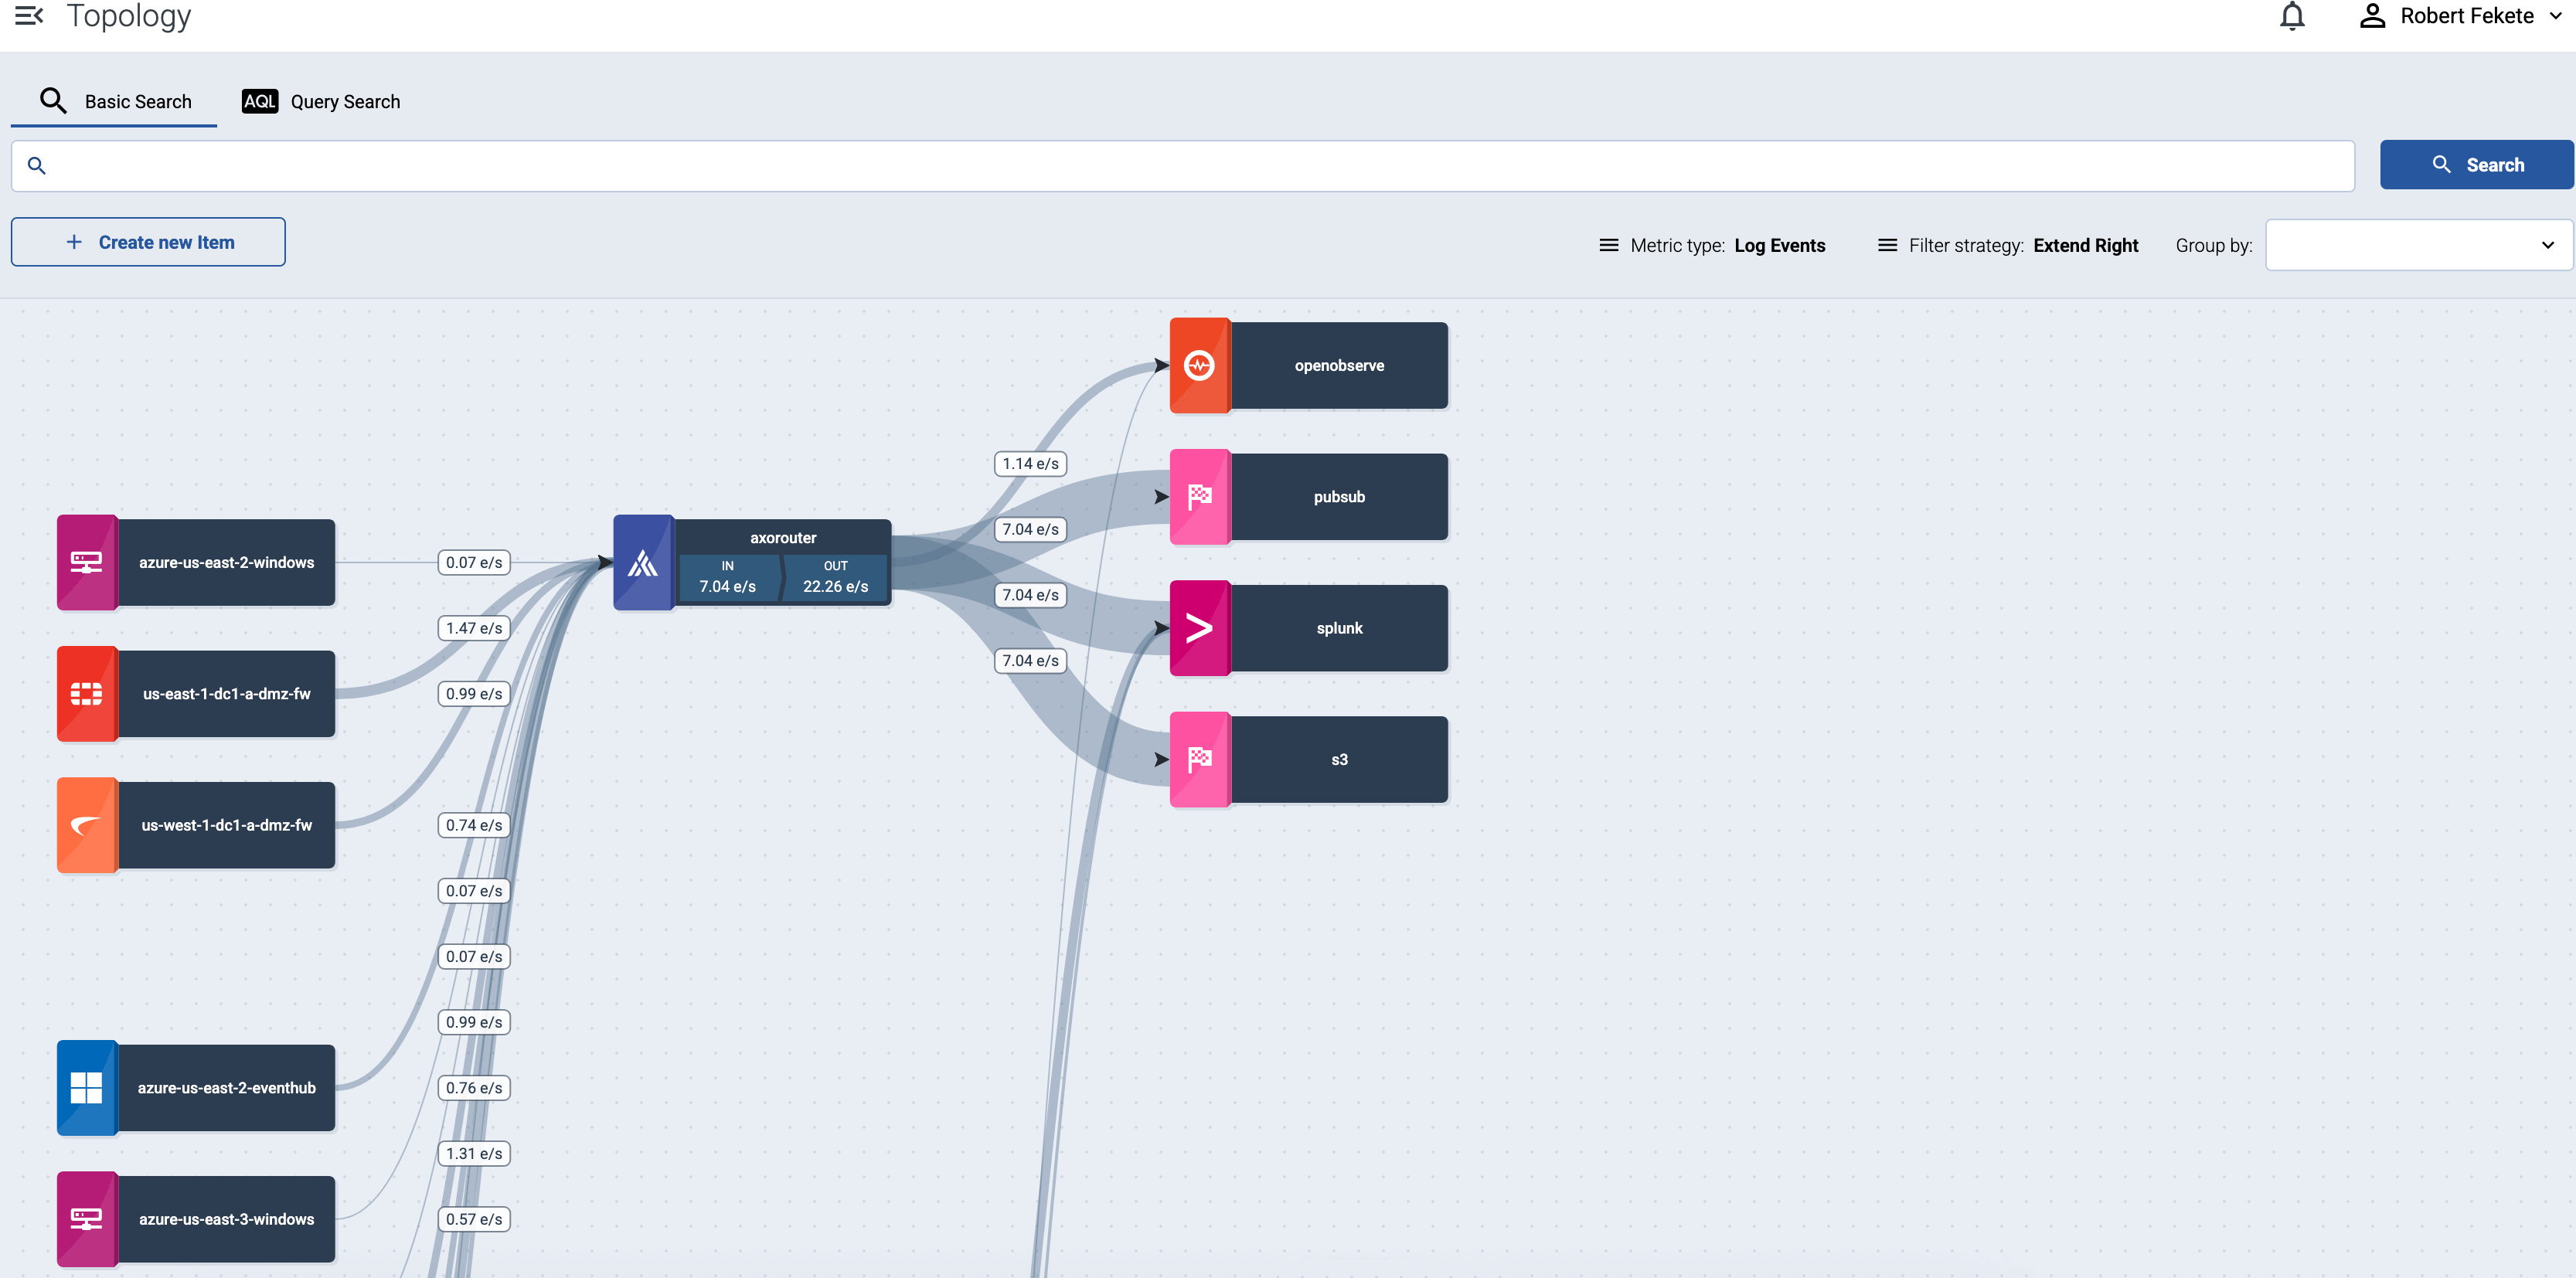
Task: Expand the Robert Fekete user menu arrow
Action: click(2555, 16)
